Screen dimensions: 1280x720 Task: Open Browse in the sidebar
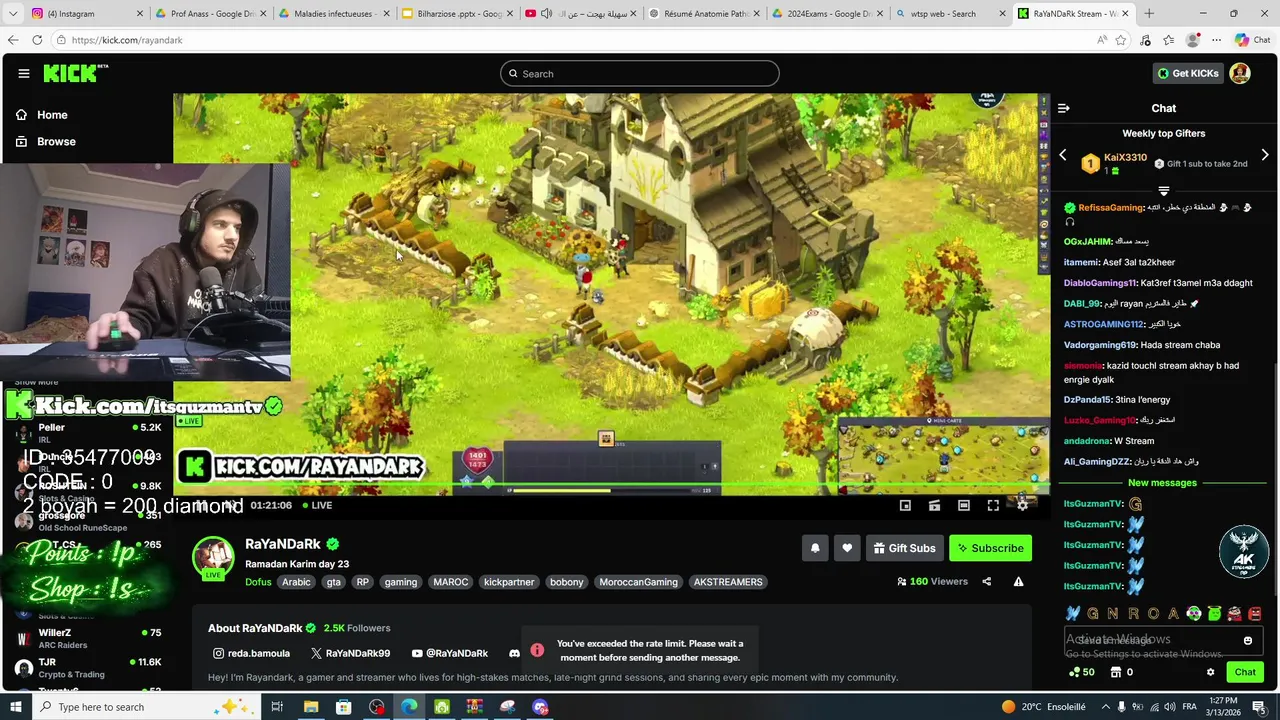[x=46, y=141]
